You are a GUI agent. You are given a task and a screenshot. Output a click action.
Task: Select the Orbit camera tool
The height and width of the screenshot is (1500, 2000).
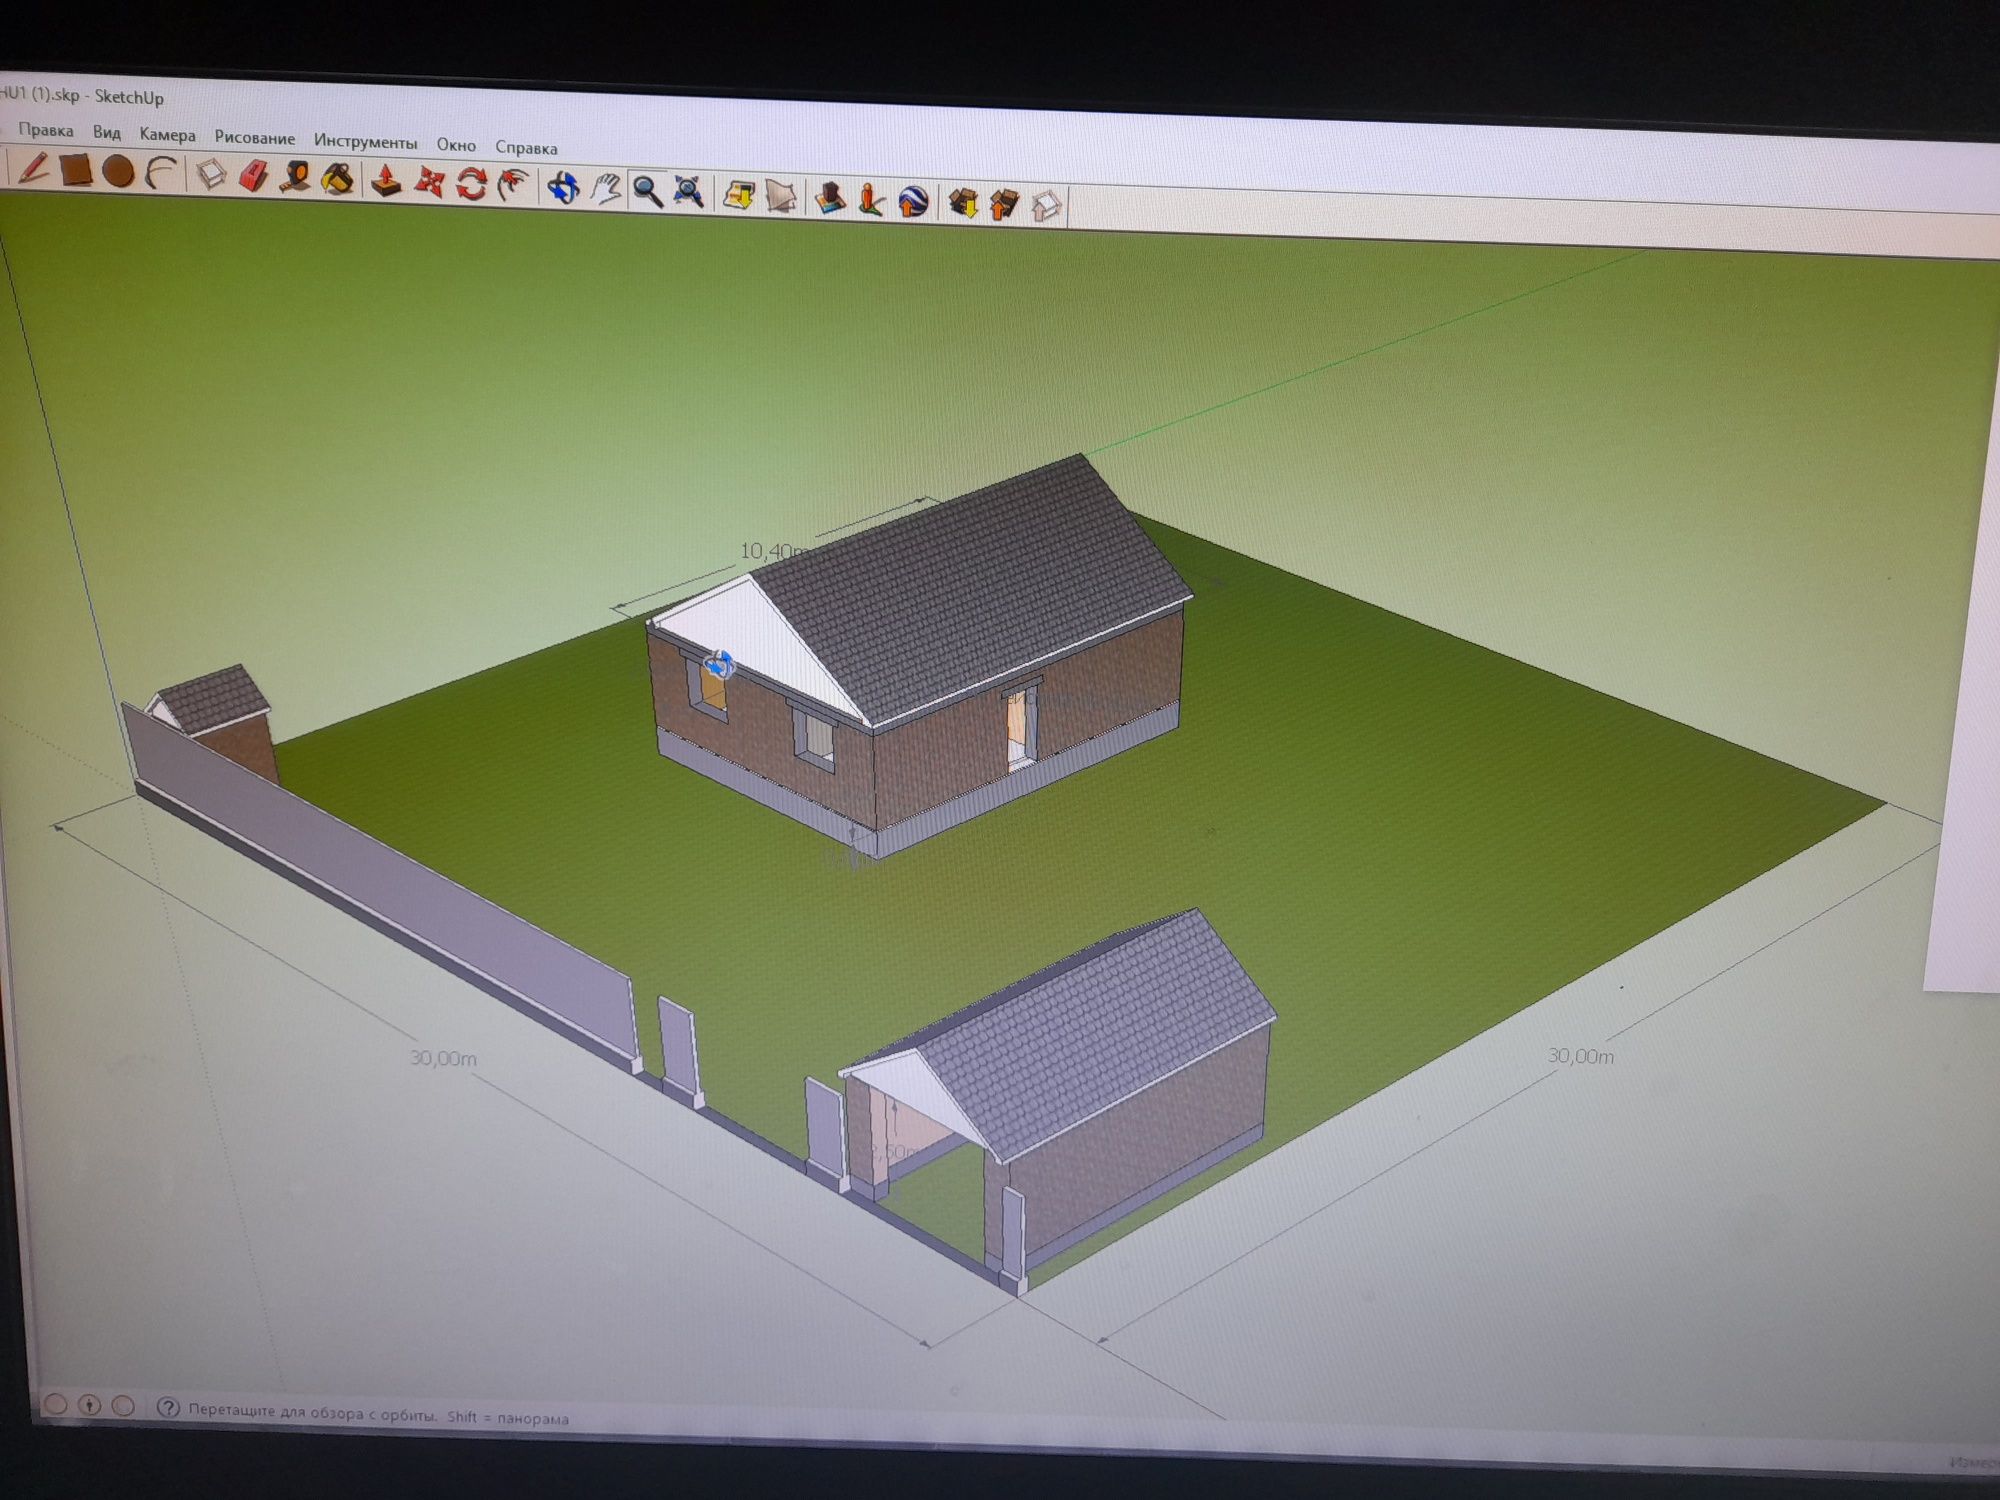pos(563,188)
